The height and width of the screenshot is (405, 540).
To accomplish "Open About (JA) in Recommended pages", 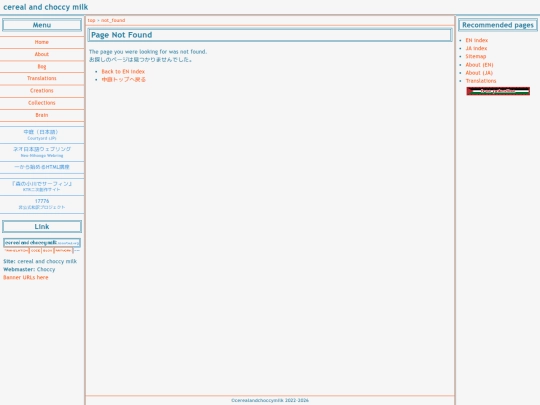I will click(x=479, y=73).
